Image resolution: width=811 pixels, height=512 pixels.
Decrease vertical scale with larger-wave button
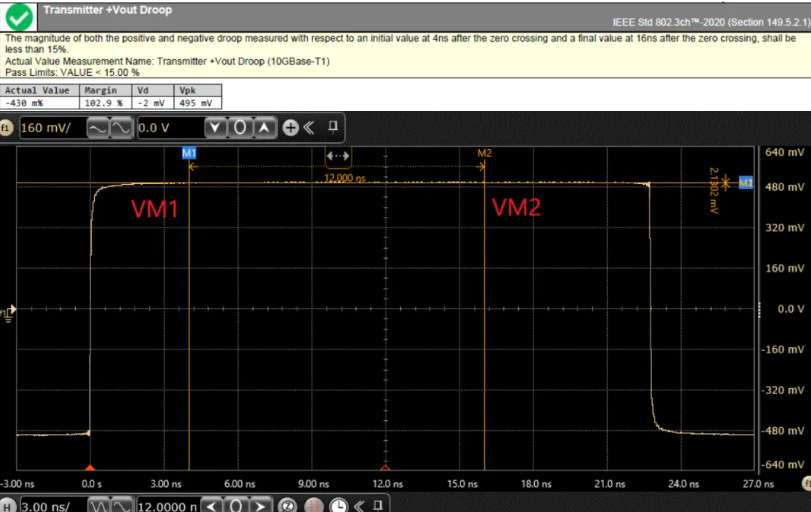98,128
